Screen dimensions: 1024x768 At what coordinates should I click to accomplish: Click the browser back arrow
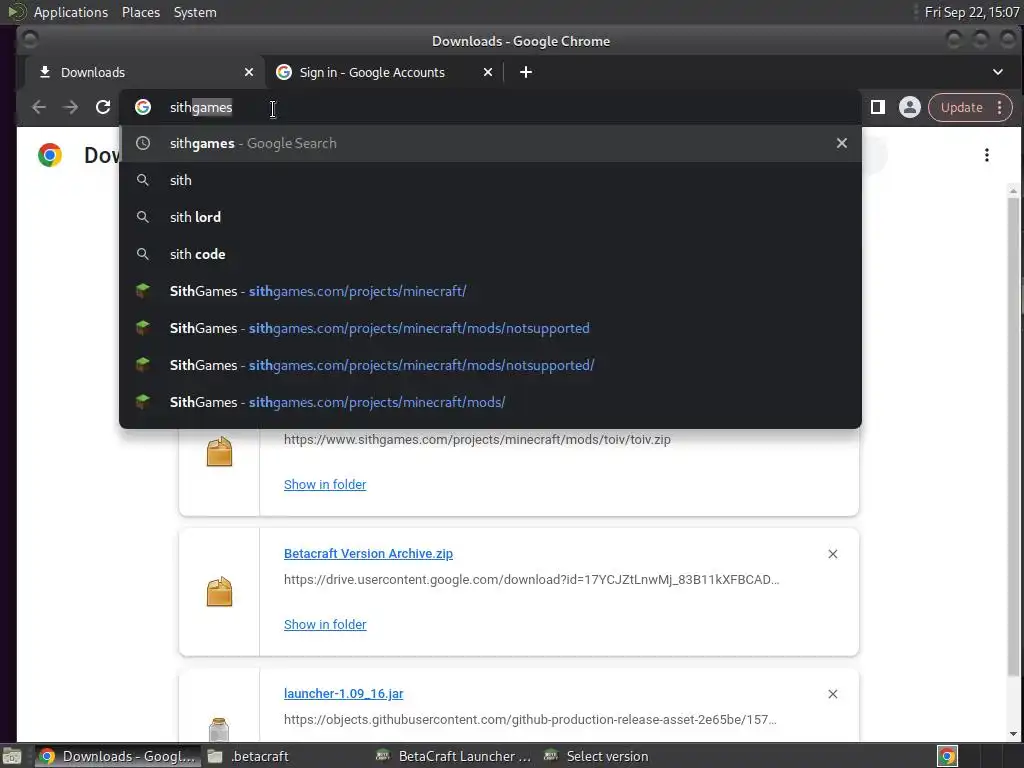click(39, 107)
